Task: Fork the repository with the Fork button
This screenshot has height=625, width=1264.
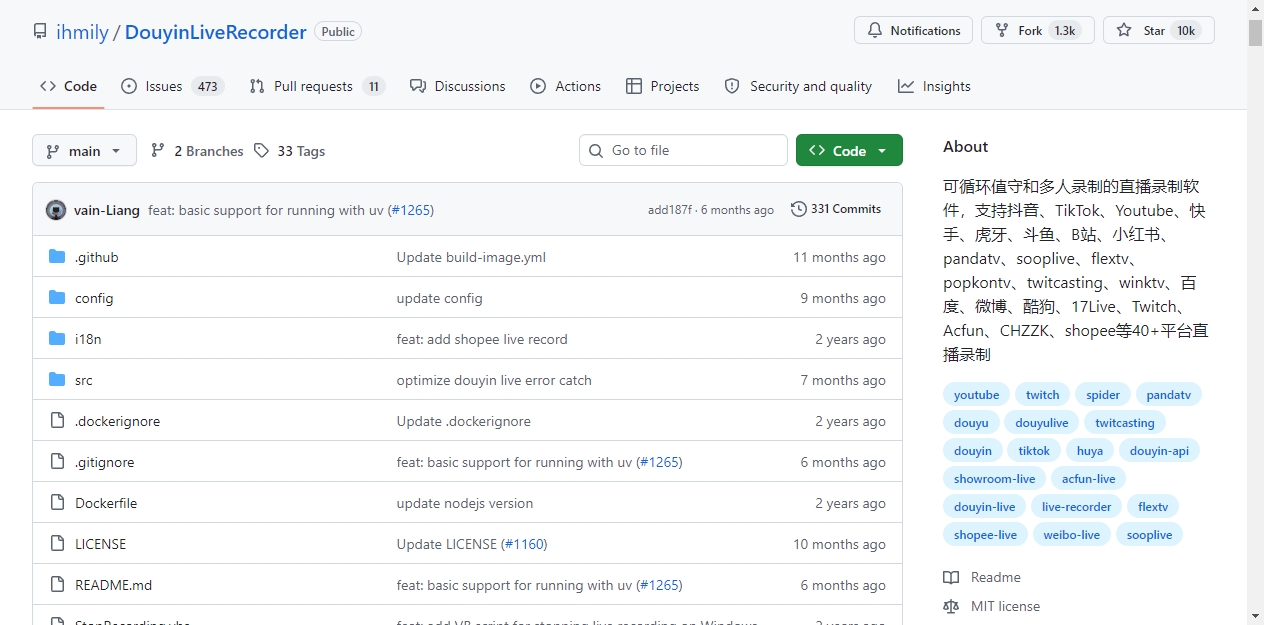Action: pos(1038,30)
